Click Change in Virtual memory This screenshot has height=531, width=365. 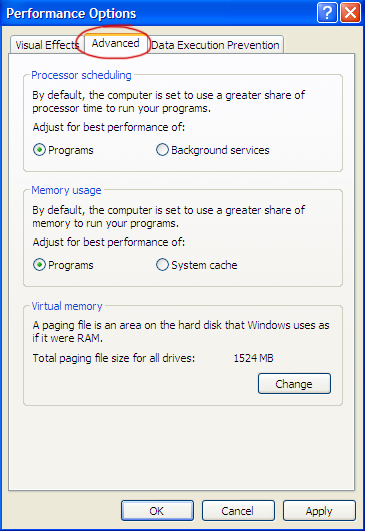pos(294,384)
